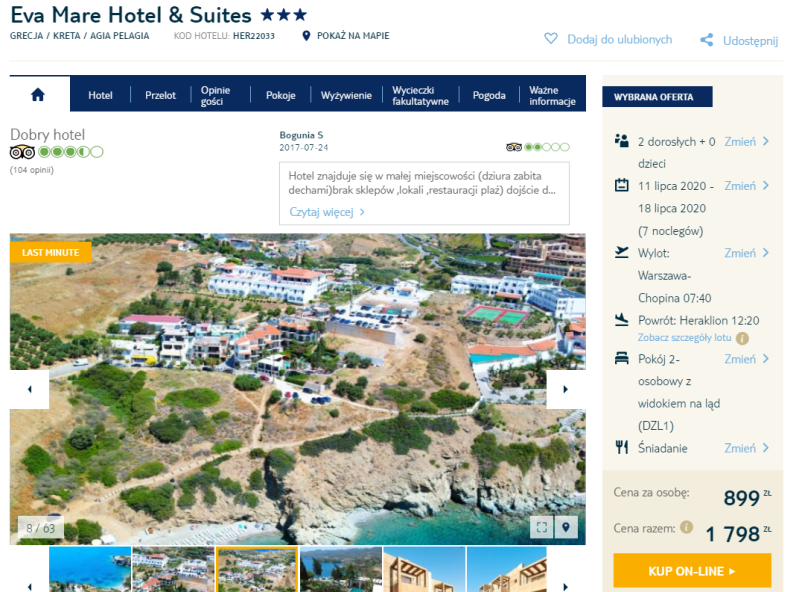Image resolution: width=790 pixels, height=592 pixels.
Task: Change meal plan Śniadanie via Zmień
Action: tap(747, 448)
